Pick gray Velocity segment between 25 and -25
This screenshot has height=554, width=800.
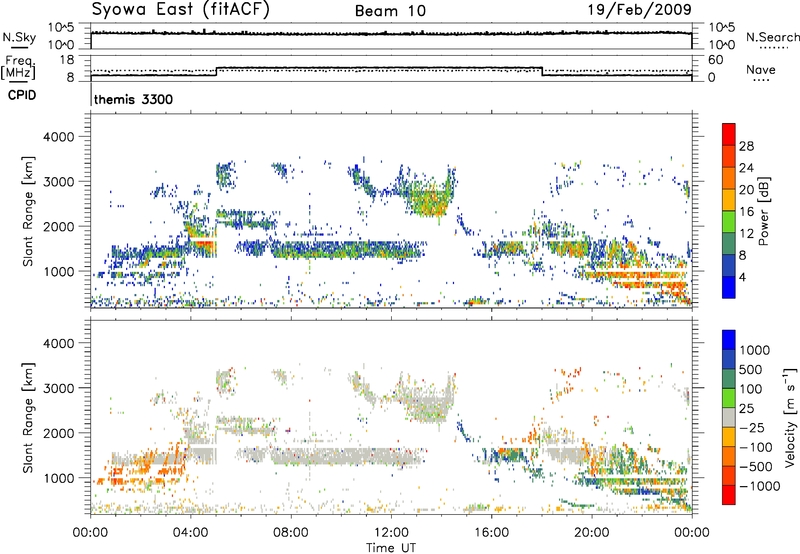(729, 417)
